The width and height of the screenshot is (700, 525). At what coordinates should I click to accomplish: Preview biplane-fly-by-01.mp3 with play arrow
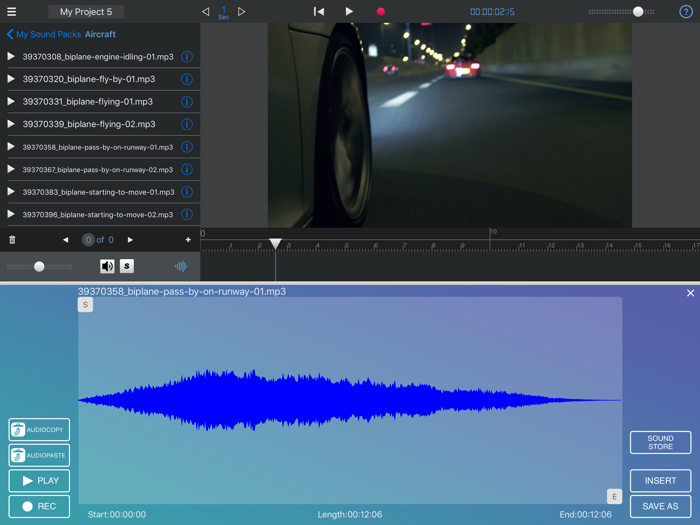click(11, 79)
